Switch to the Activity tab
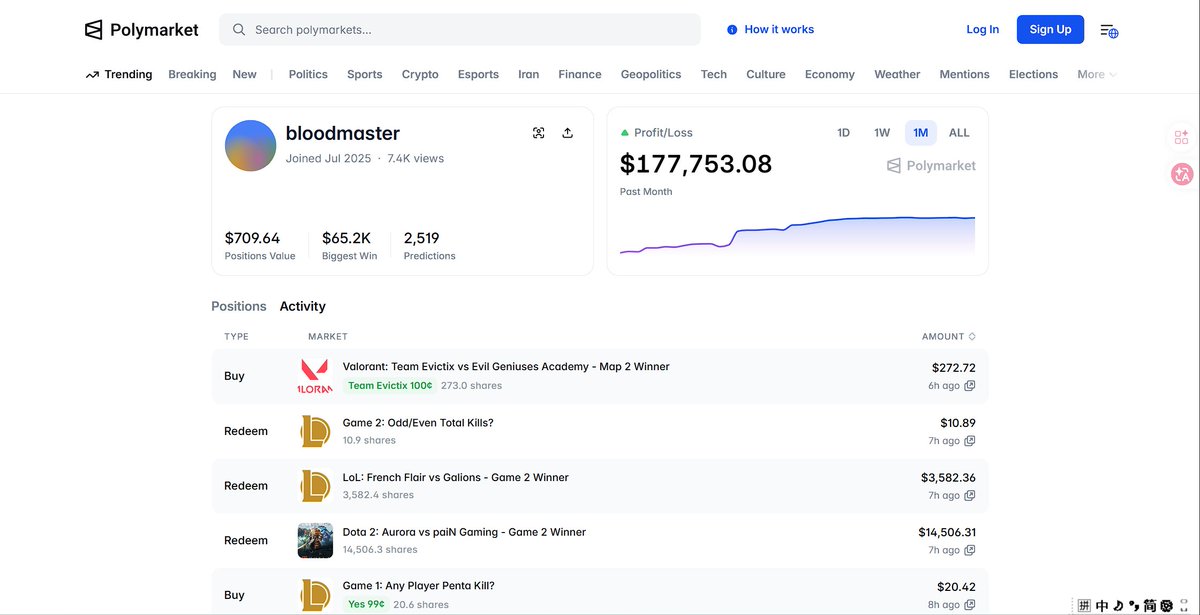This screenshot has height=615, width=1200. tap(303, 306)
